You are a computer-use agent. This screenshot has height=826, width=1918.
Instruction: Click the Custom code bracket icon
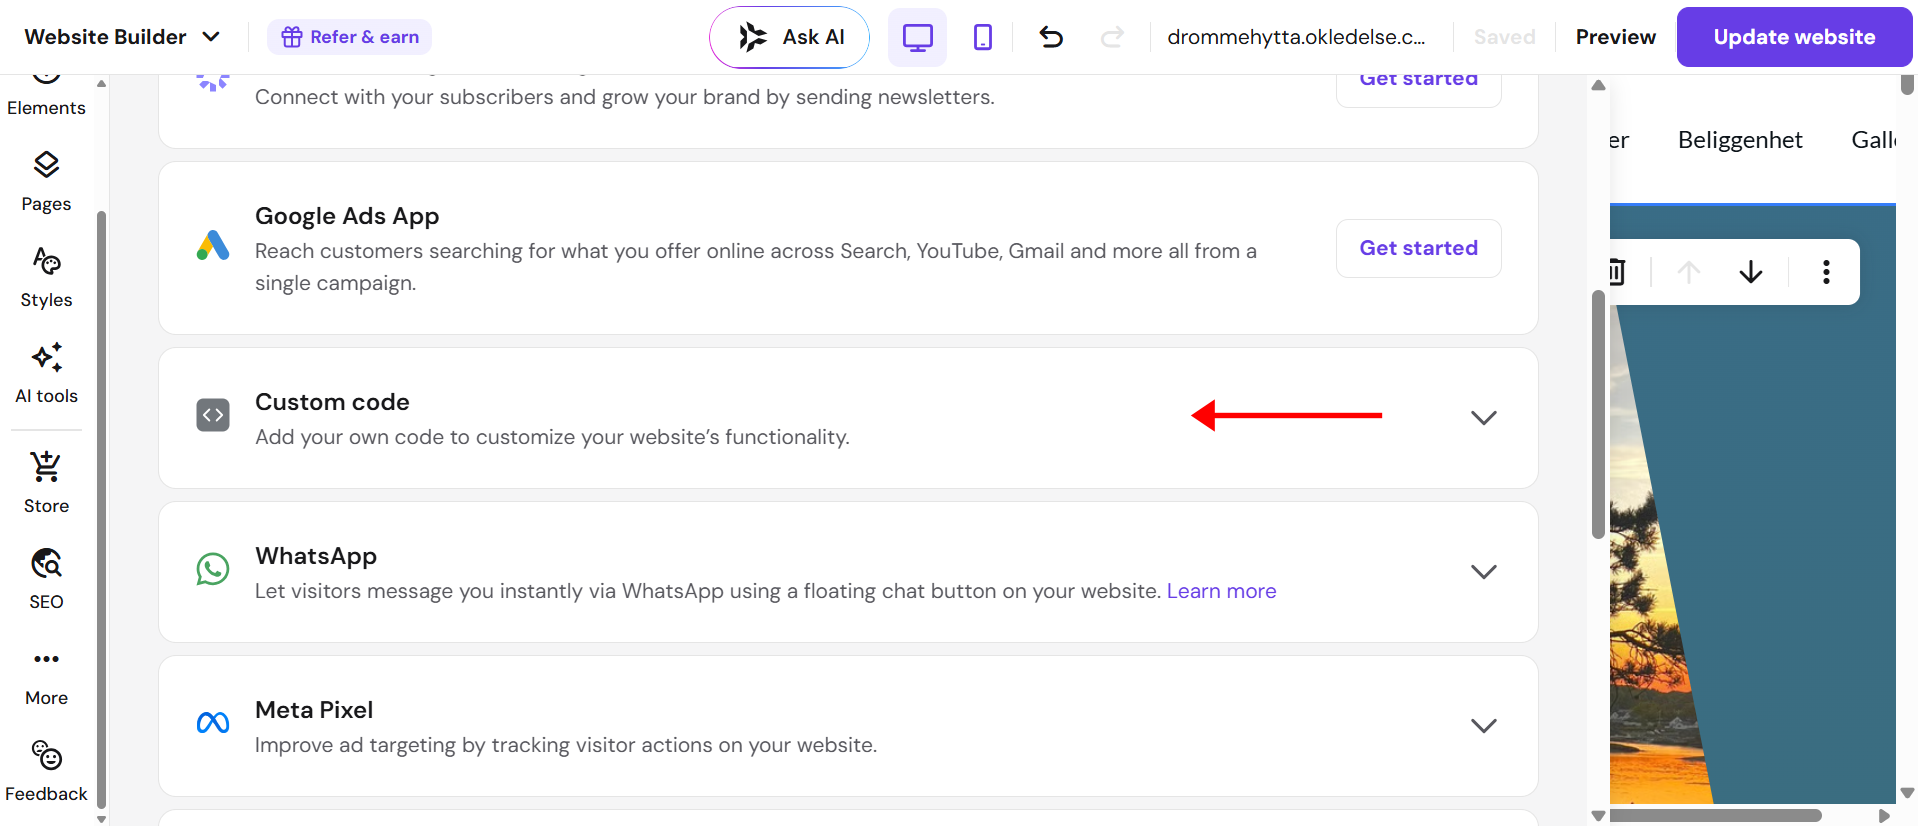click(x=213, y=415)
